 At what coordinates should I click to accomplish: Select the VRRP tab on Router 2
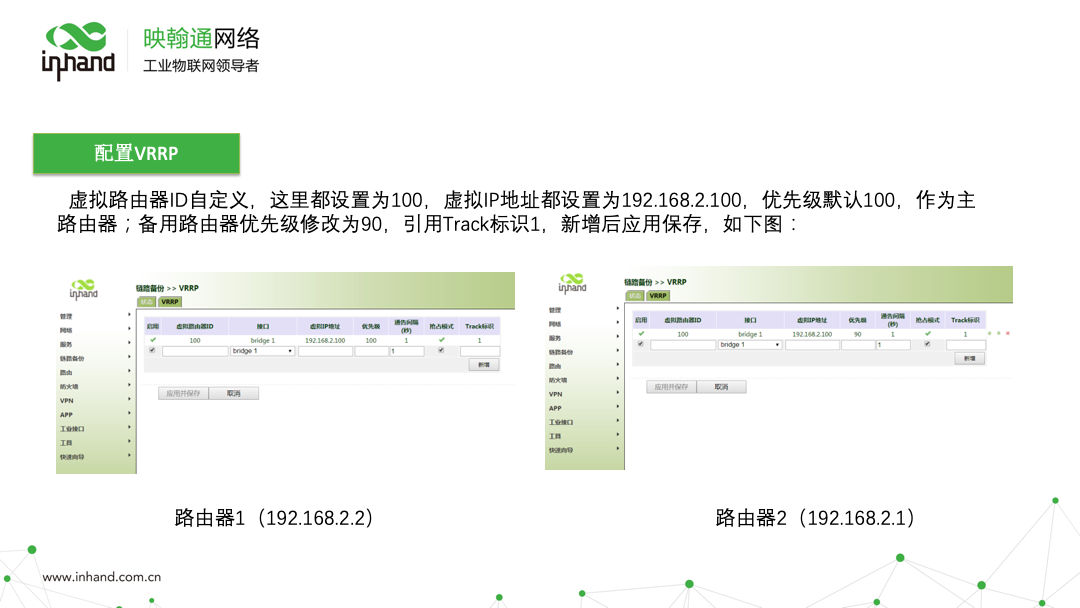pos(658,296)
